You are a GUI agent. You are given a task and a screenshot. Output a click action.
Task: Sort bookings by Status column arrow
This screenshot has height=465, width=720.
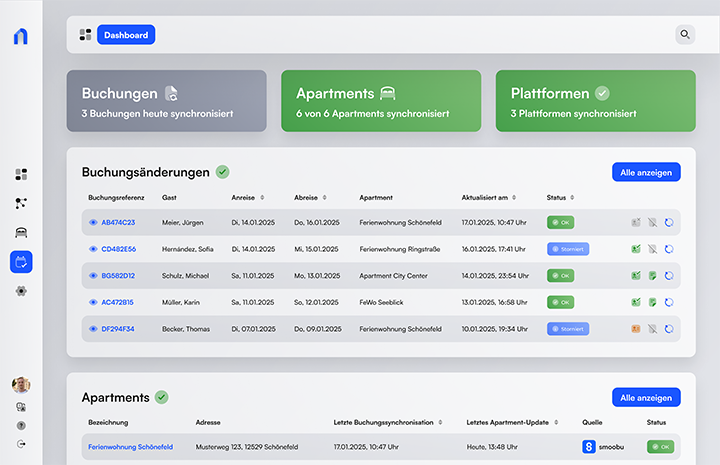coord(573,197)
